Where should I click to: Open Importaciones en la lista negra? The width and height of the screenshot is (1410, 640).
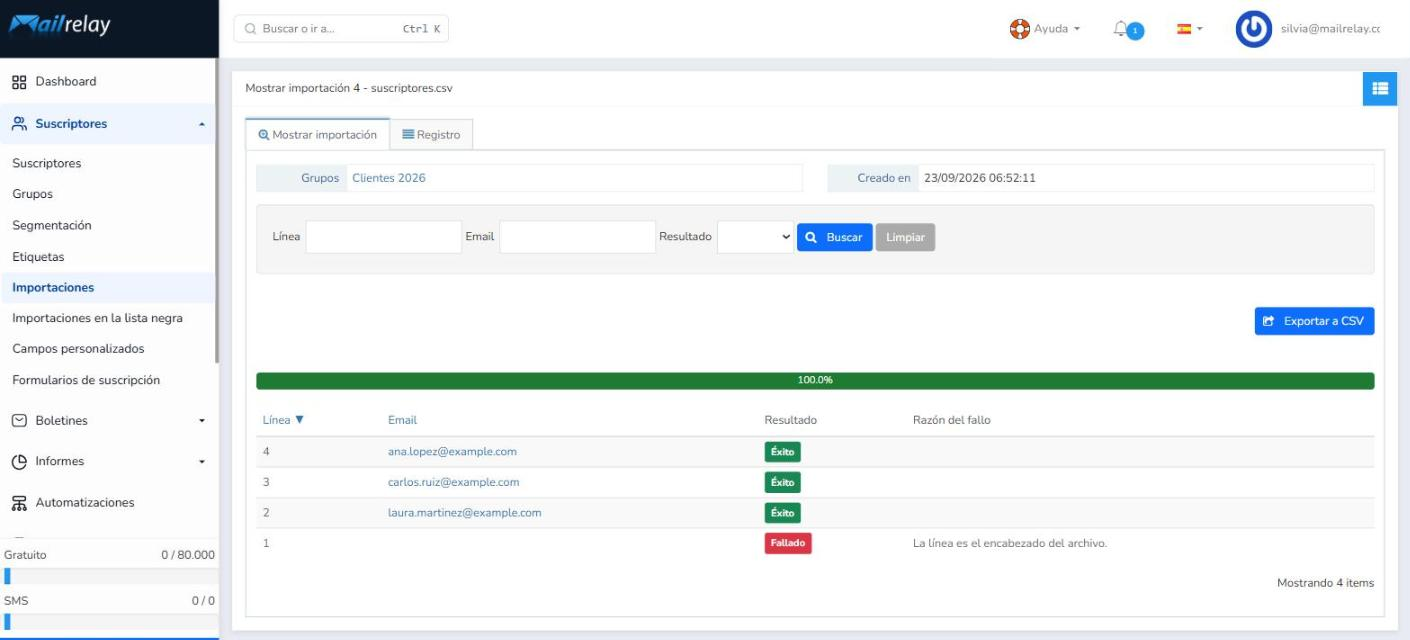(x=97, y=318)
